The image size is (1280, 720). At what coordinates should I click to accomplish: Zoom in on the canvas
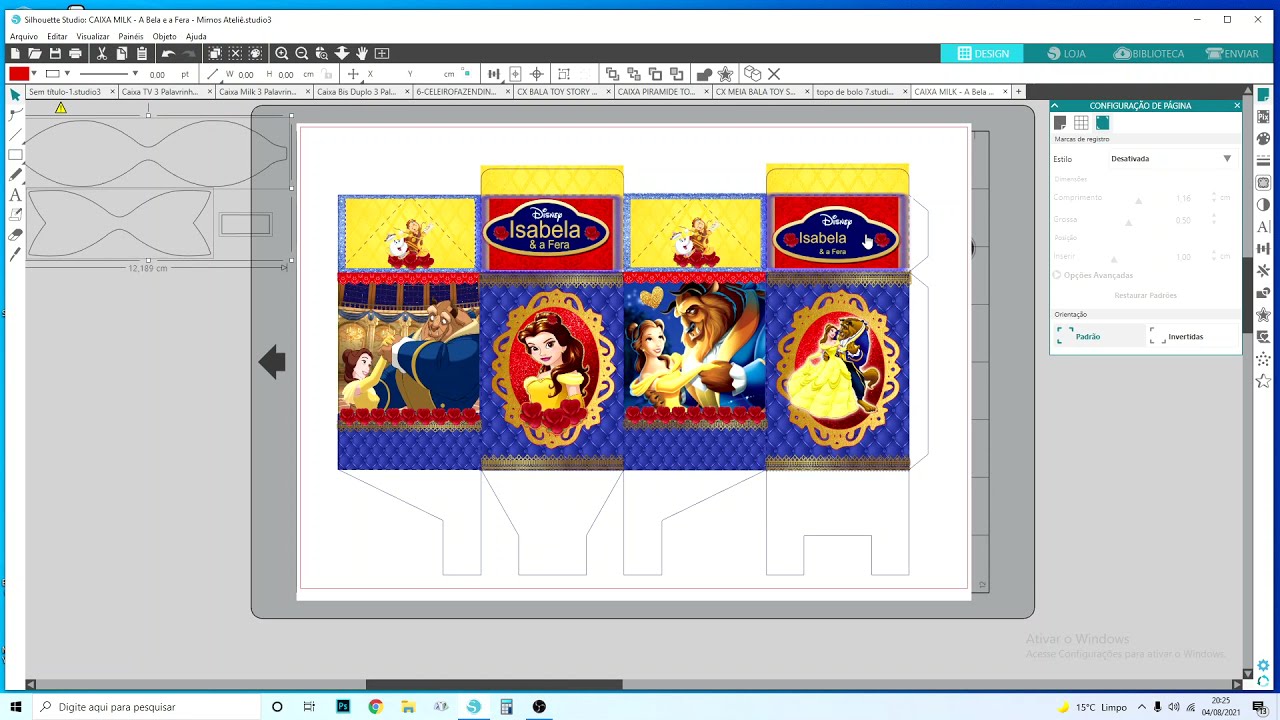tap(282, 53)
